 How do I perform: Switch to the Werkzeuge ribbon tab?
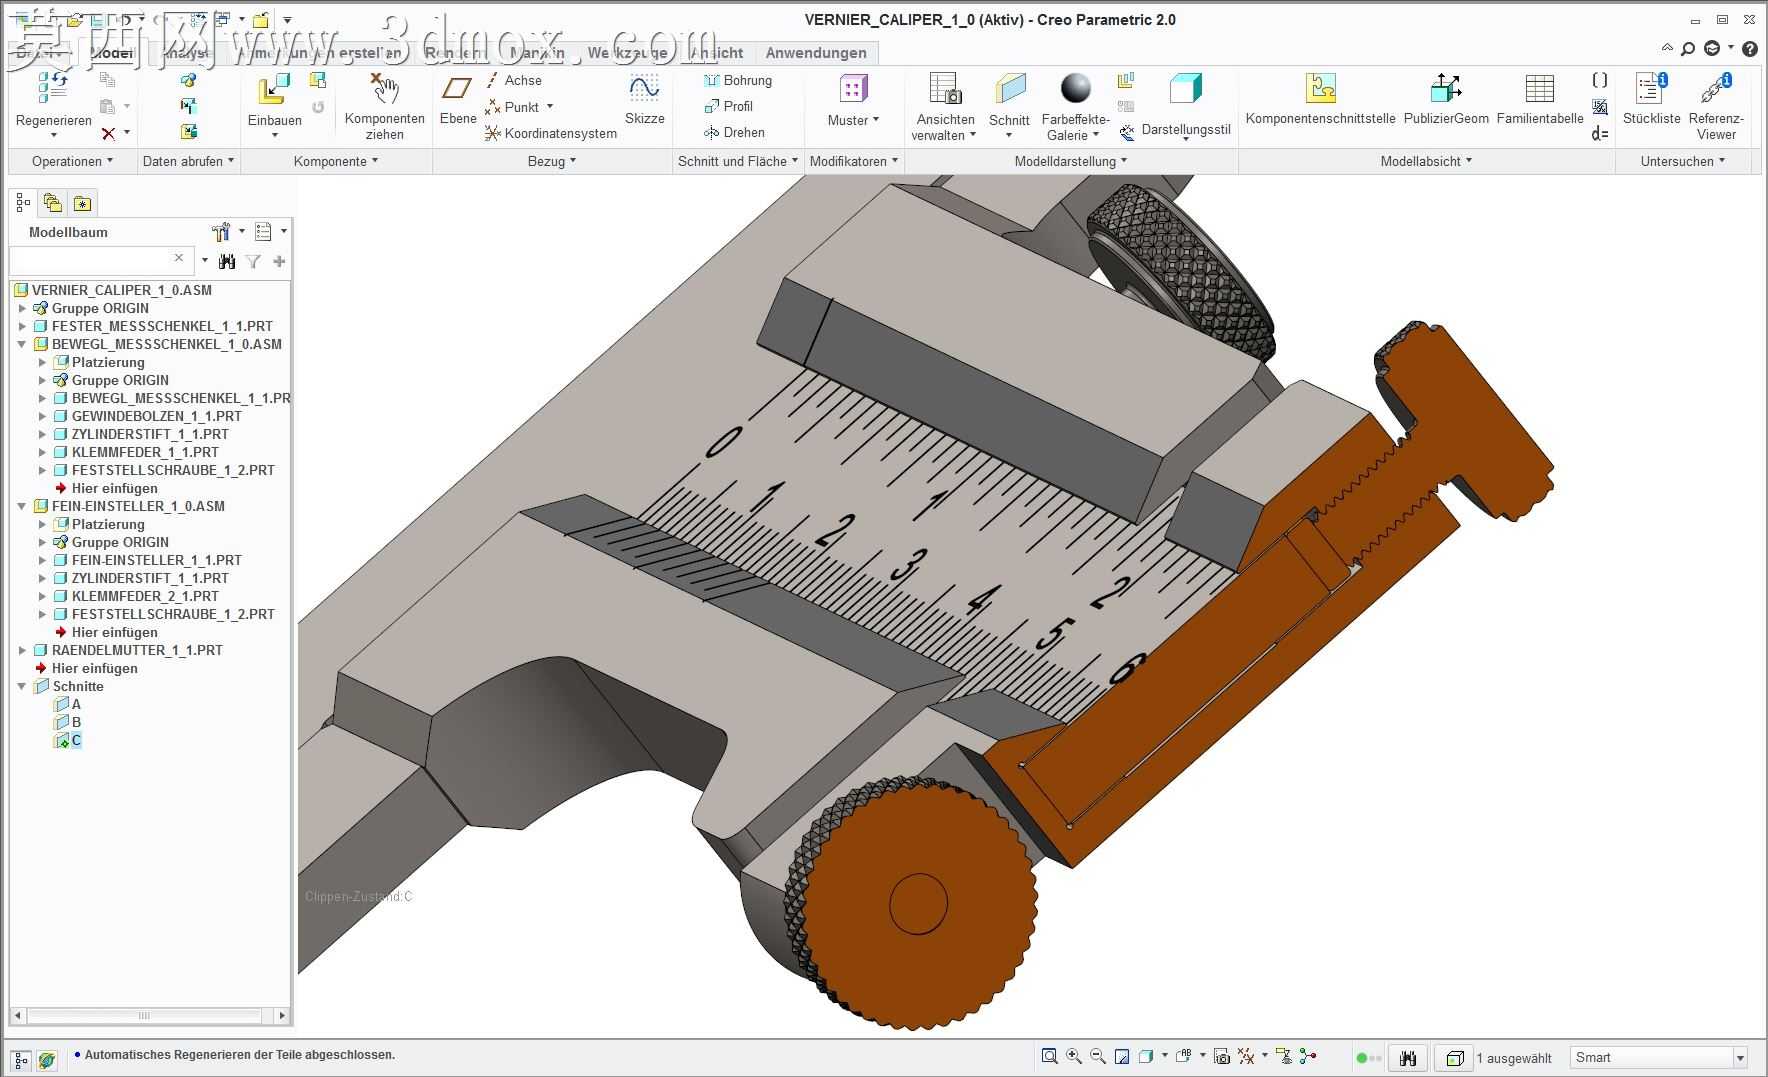(x=627, y=53)
